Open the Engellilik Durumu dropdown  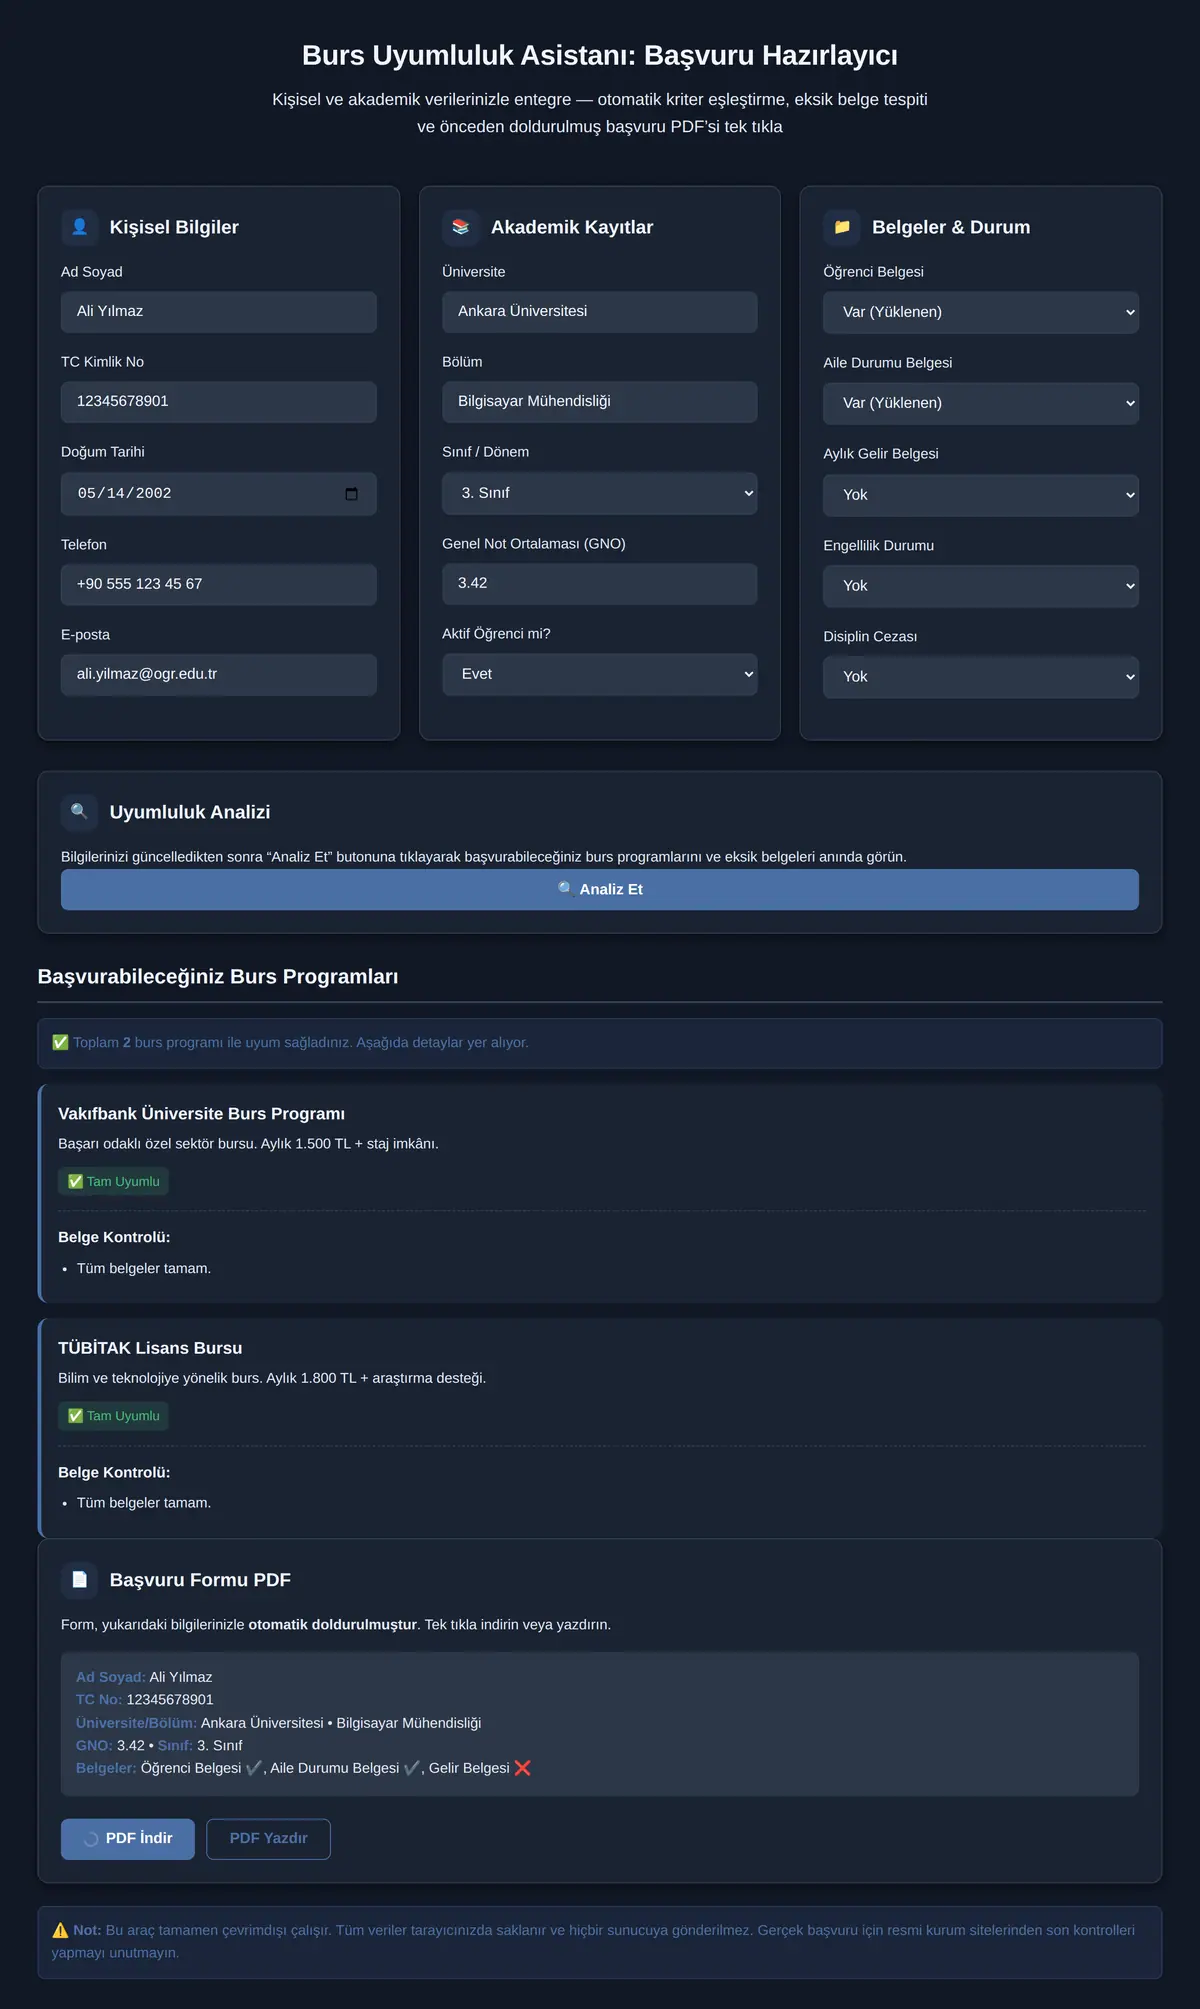coord(981,586)
